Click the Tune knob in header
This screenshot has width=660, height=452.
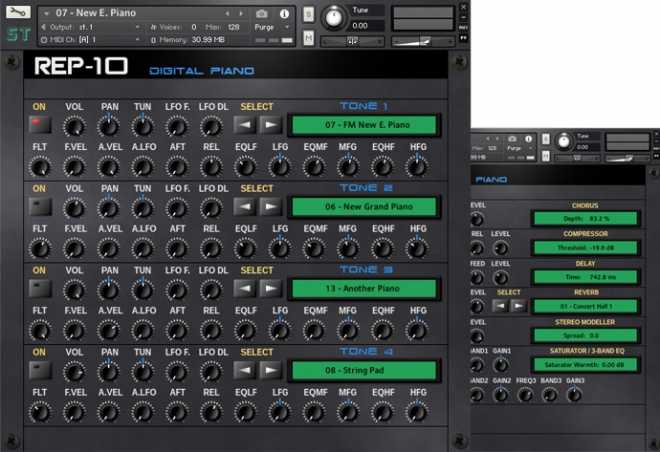coord(334,18)
